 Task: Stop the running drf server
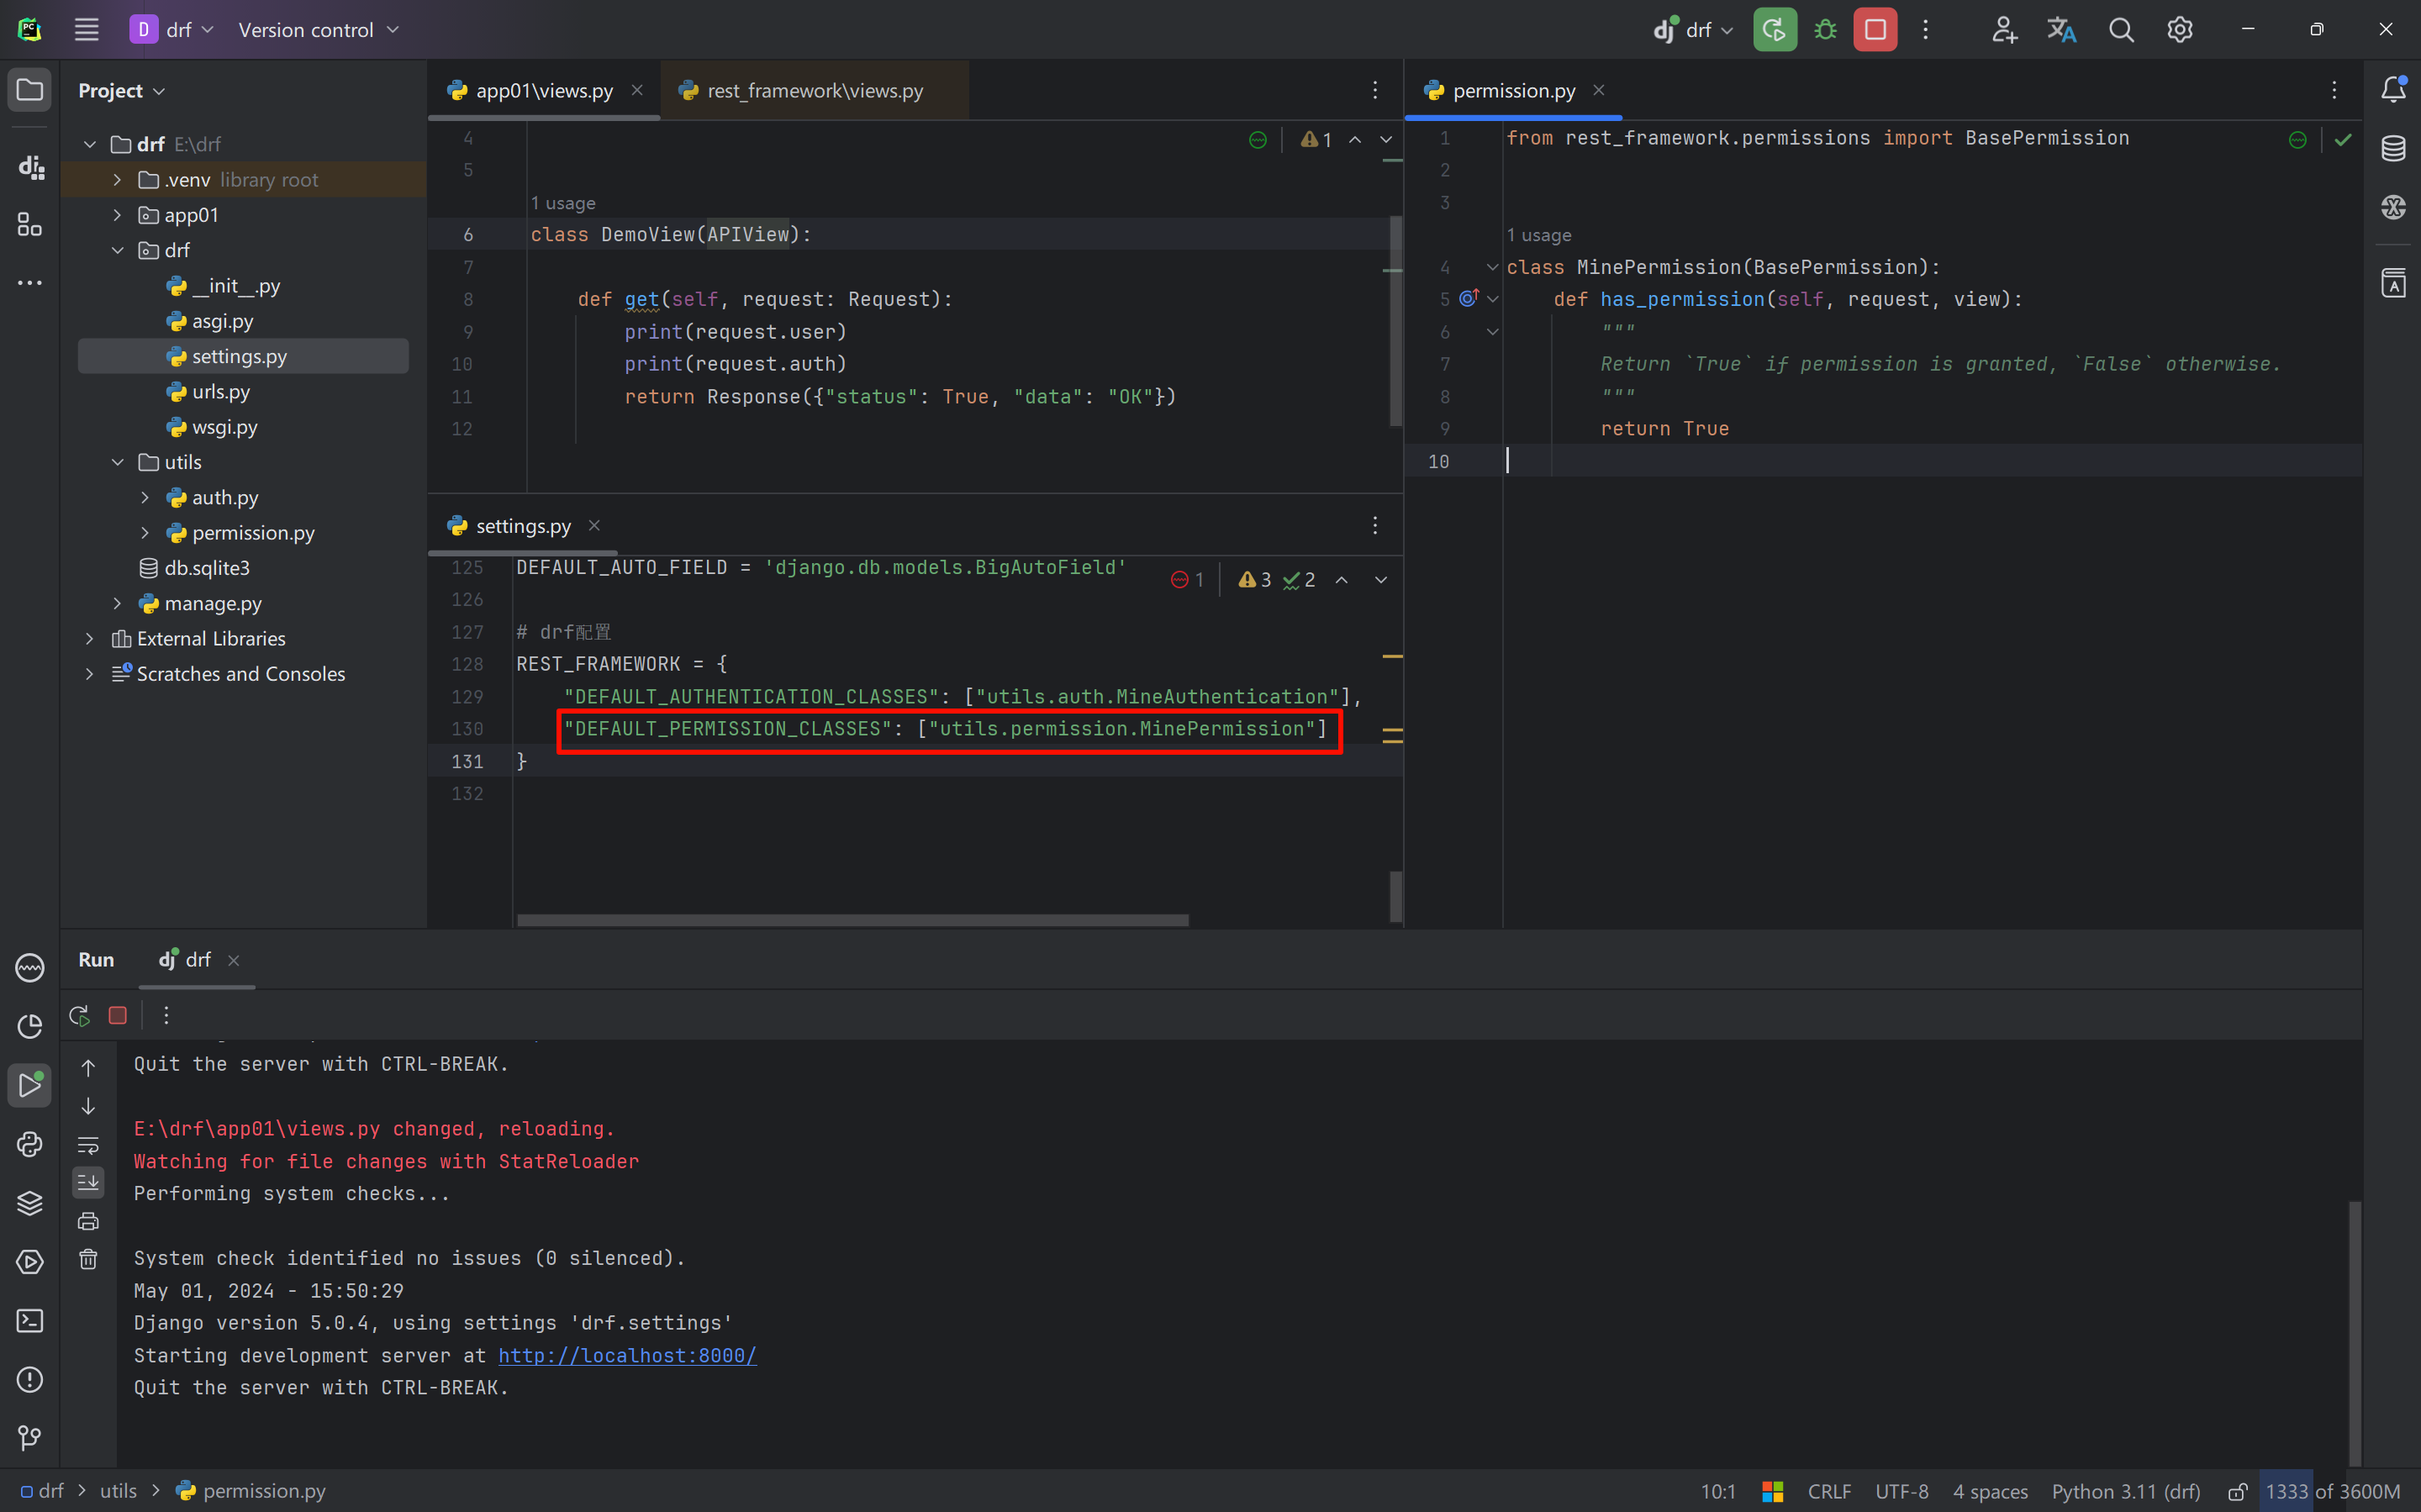(x=1875, y=30)
